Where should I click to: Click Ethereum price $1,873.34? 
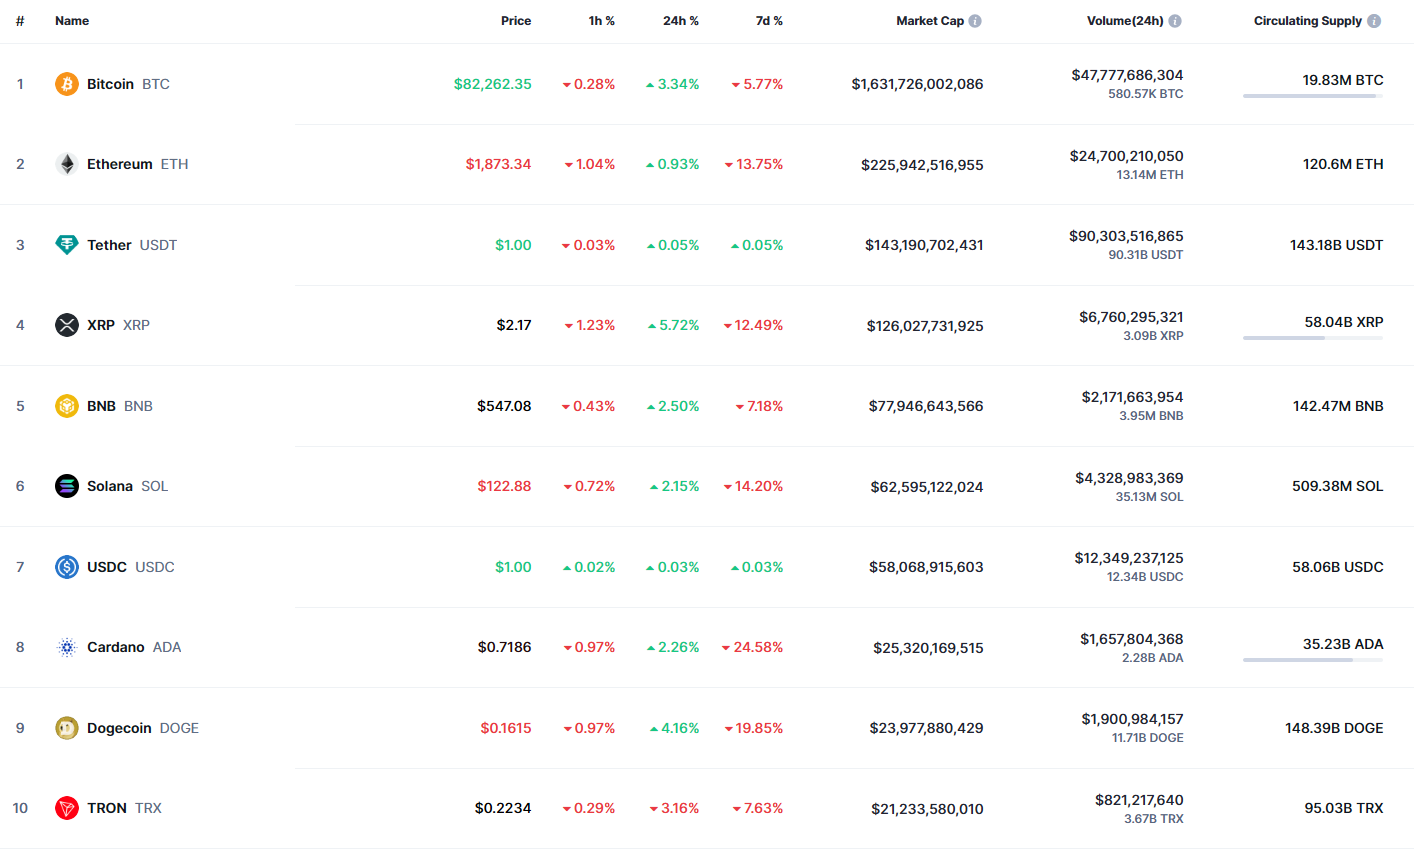(x=498, y=164)
